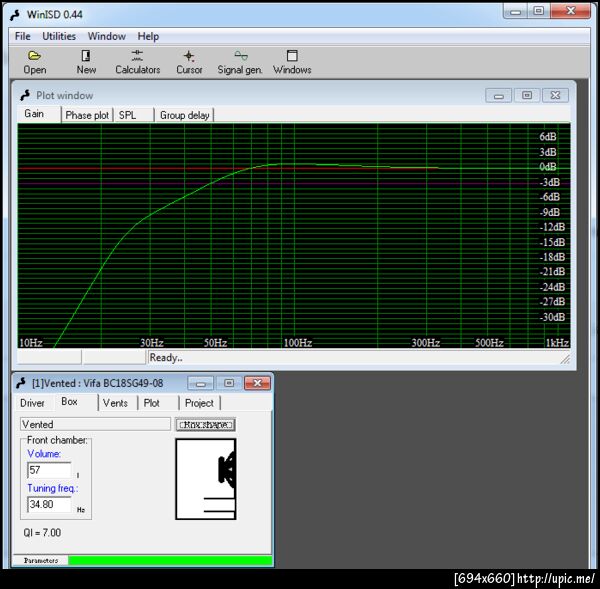Close the WinISD main window
Image resolution: width=600 pixels, height=589 pixels.
[571, 11]
